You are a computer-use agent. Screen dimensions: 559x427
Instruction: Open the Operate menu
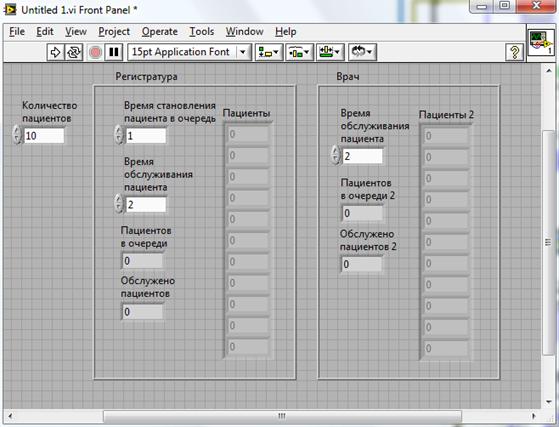(x=159, y=32)
